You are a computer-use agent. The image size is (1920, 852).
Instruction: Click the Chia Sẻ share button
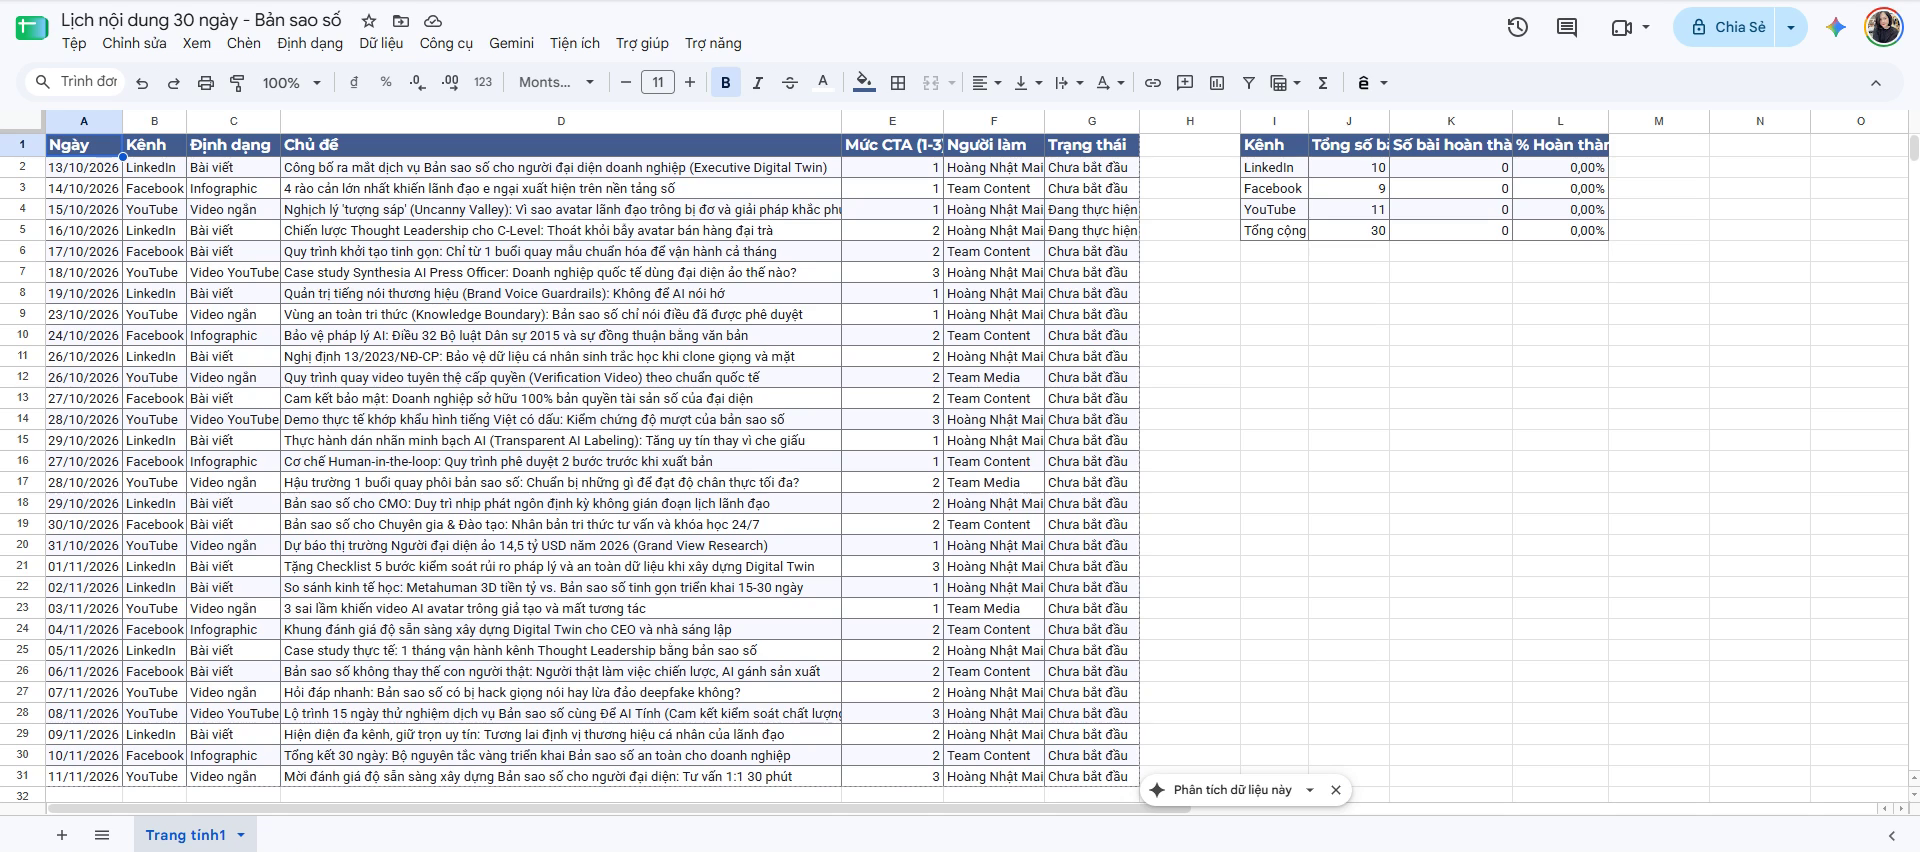click(x=1728, y=27)
